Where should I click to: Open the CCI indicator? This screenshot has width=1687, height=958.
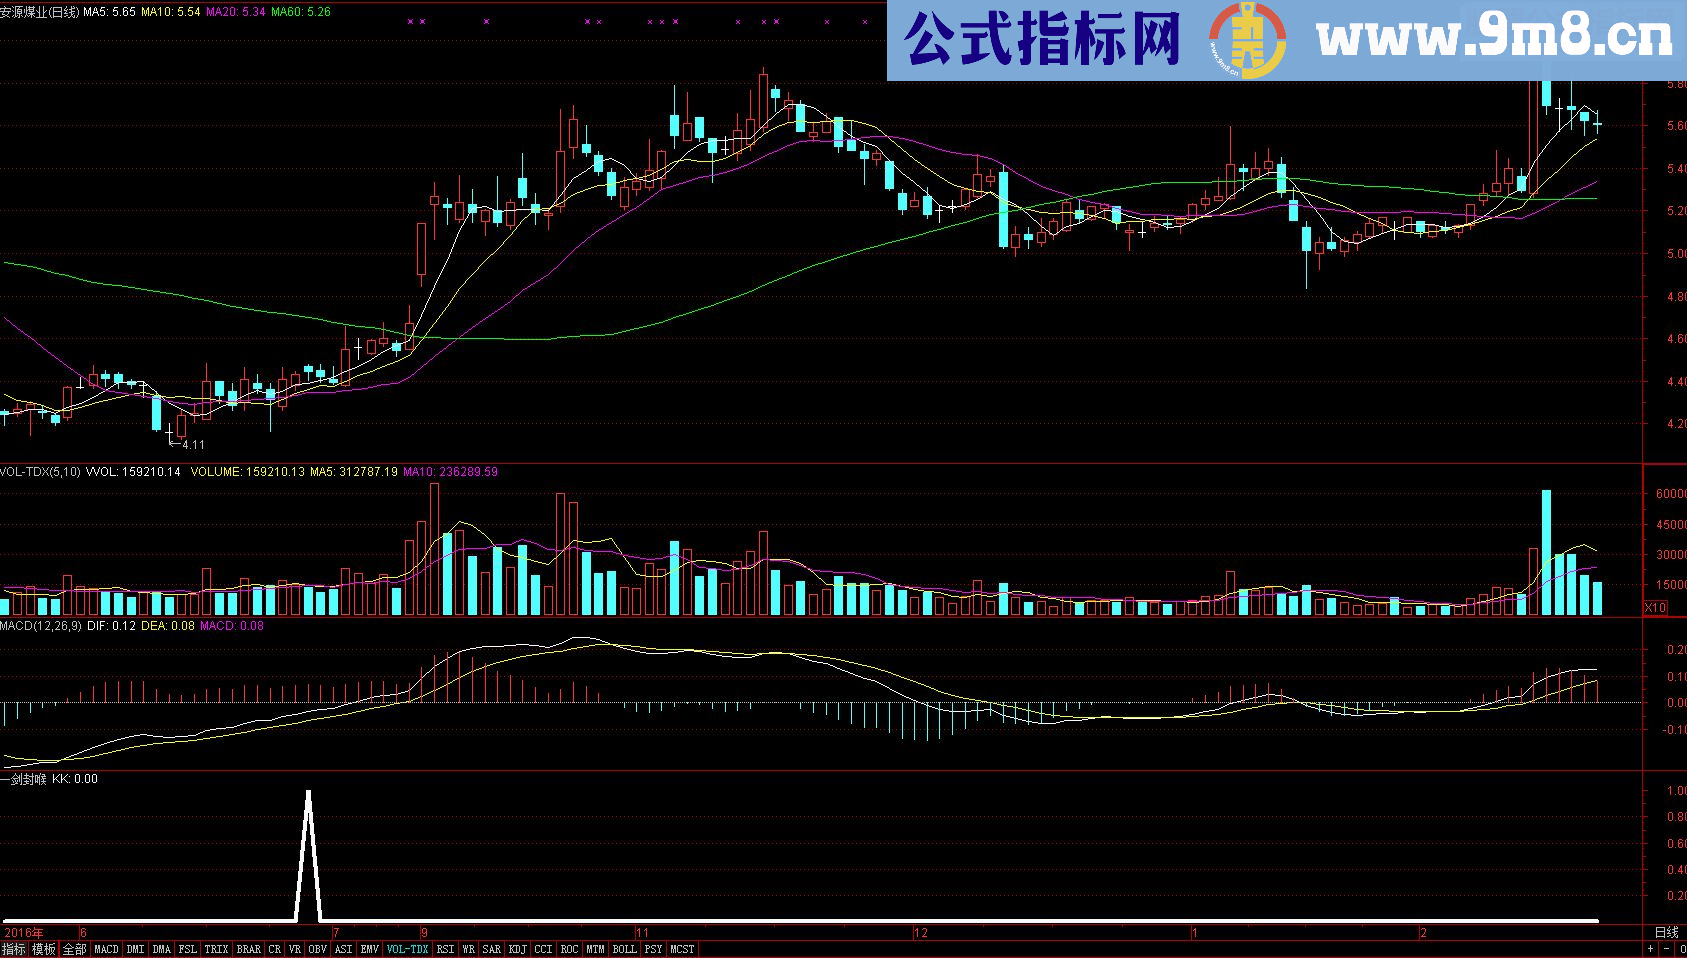pos(543,948)
